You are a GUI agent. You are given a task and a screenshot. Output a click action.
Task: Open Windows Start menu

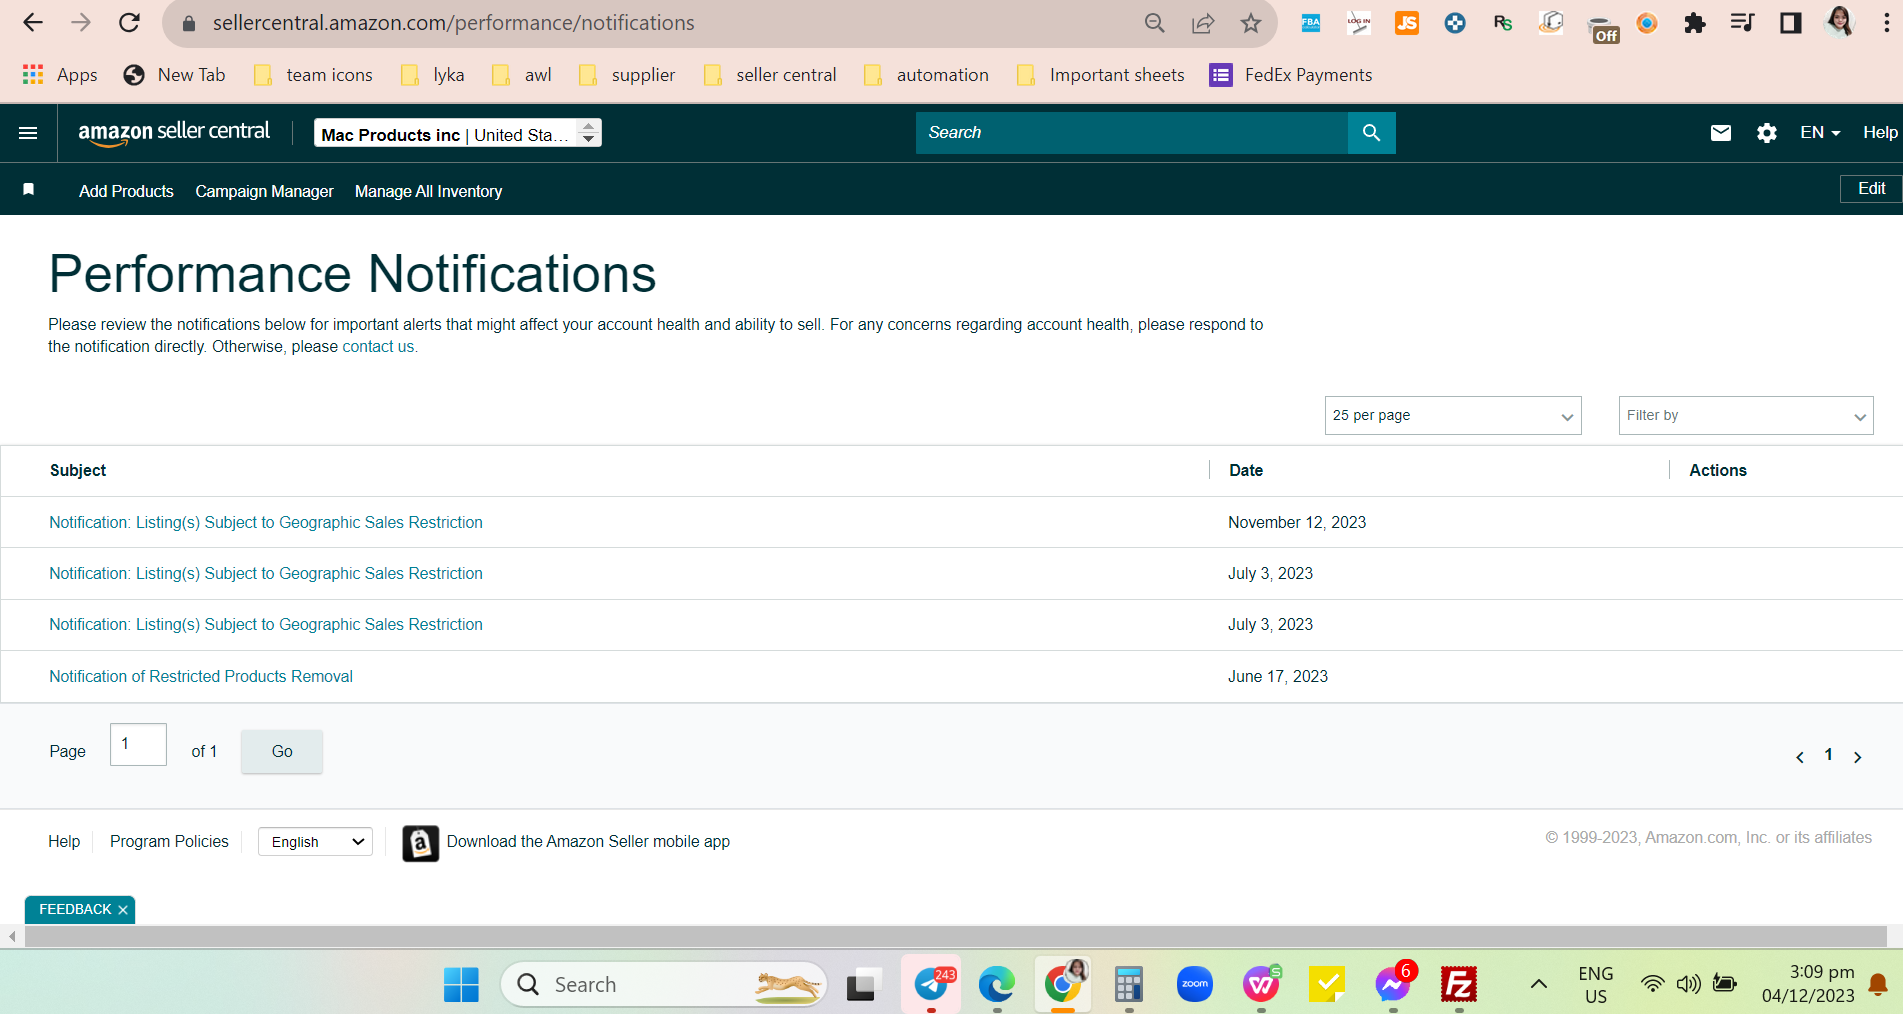point(461,985)
